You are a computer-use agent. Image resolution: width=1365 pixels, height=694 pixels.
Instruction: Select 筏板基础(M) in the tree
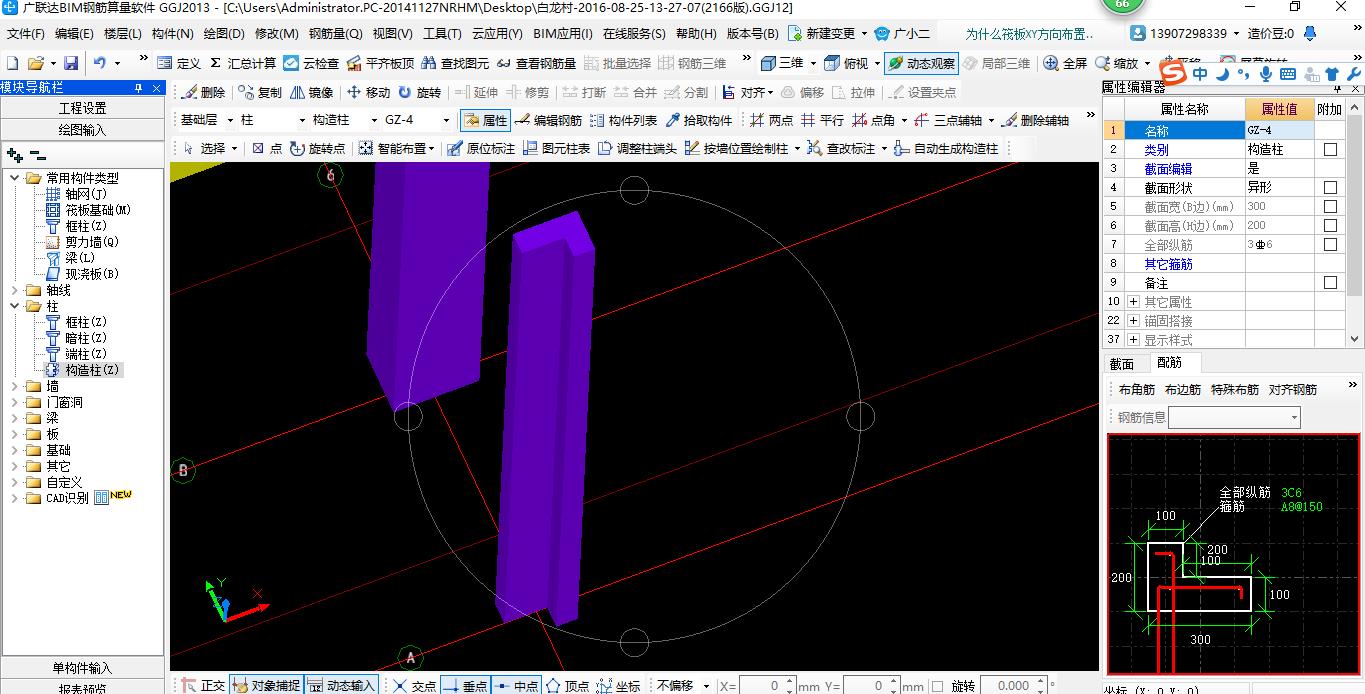coord(98,210)
